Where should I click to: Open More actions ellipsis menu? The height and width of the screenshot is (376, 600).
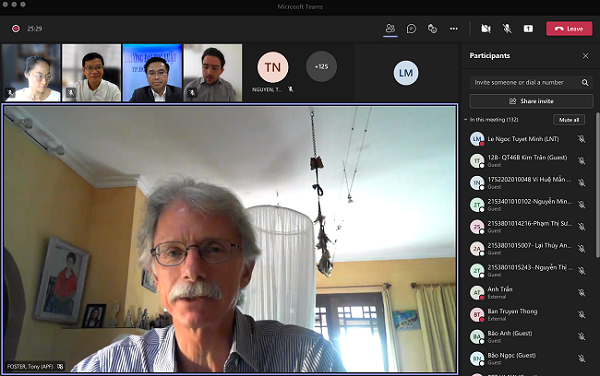[454, 29]
